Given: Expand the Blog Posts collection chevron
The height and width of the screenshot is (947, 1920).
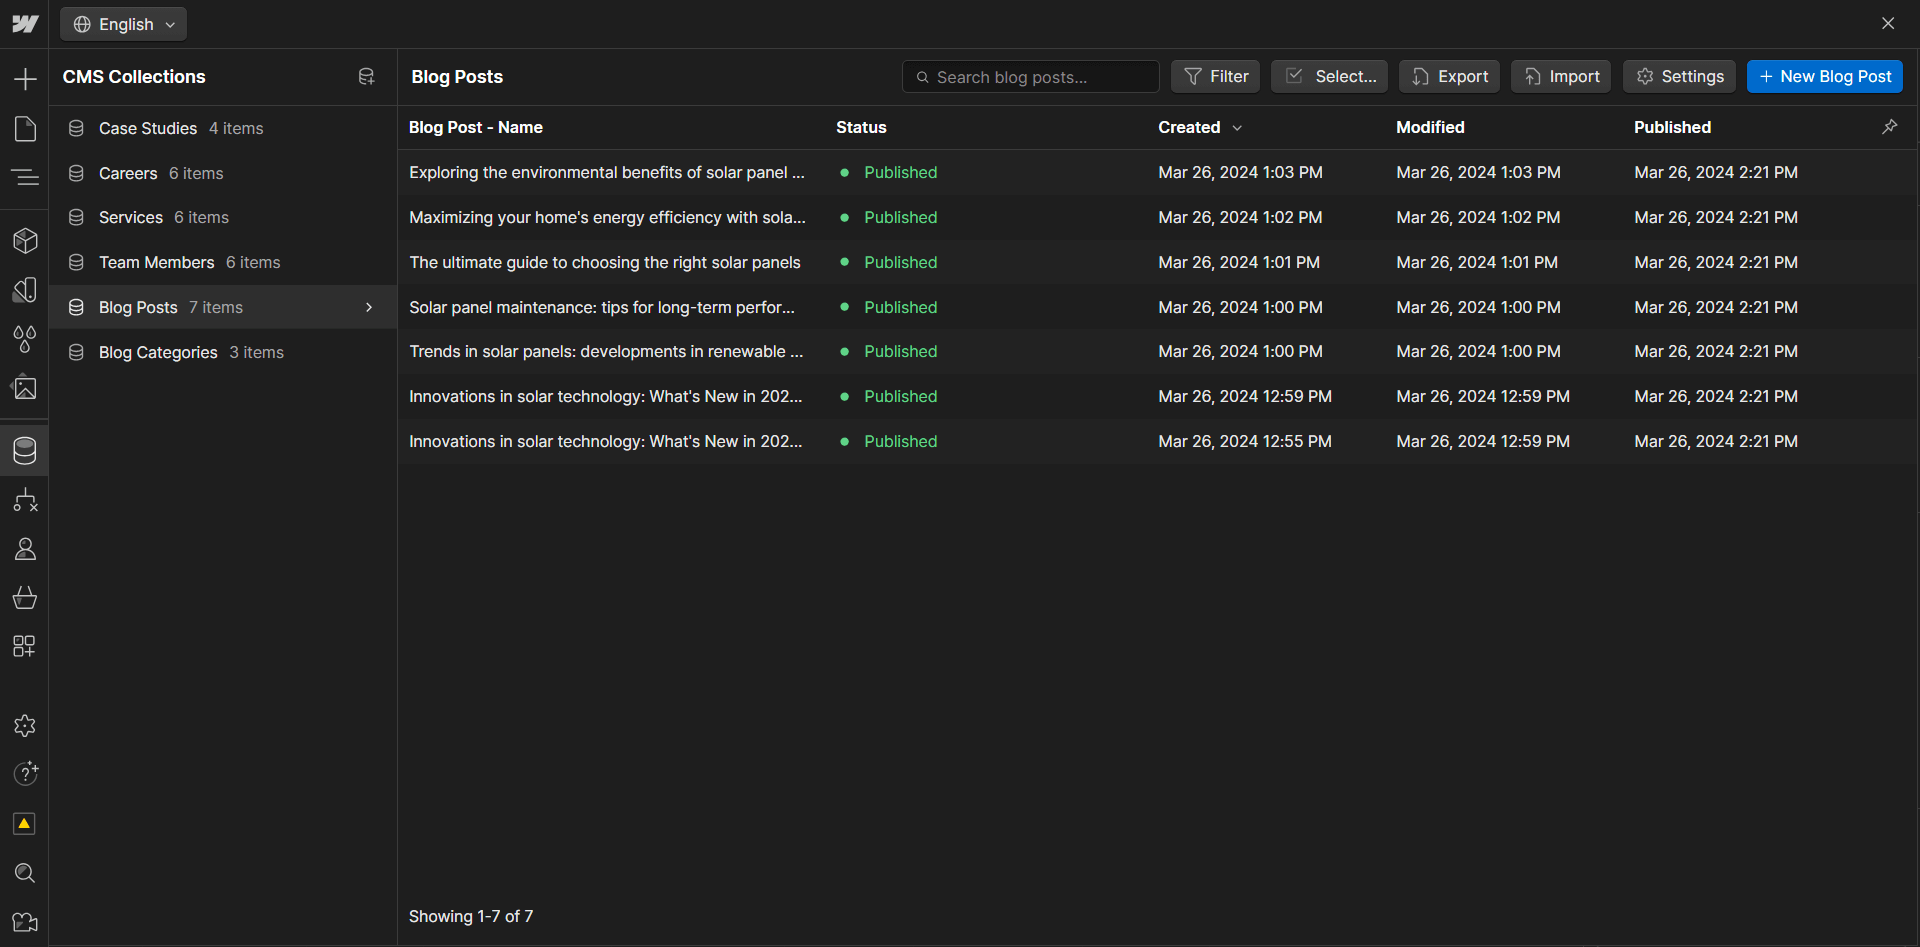Looking at the screenshot, I should click(369, 307).
